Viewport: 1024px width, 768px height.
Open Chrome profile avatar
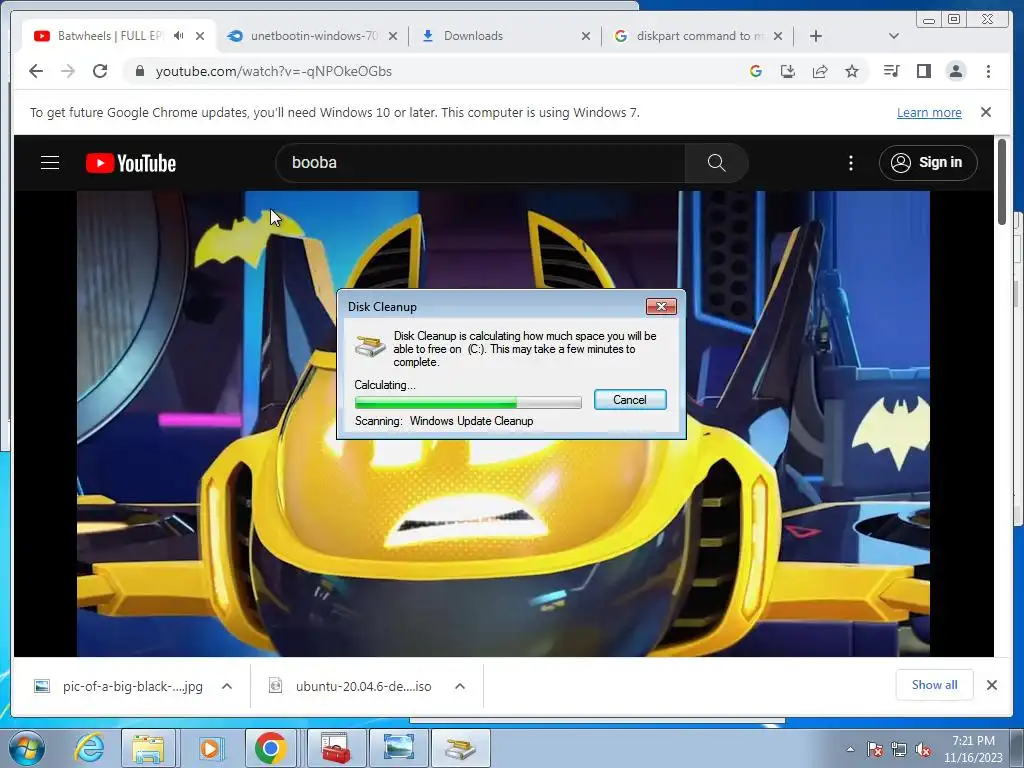click(955, 71)
